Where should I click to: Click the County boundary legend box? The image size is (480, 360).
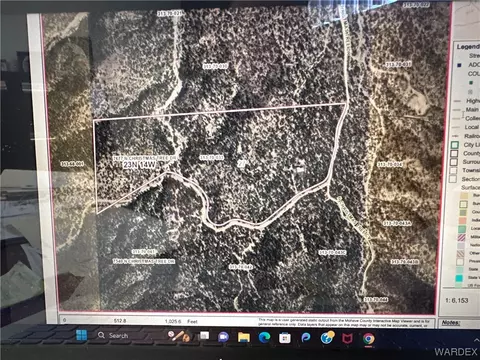pyautogui.click(x=454, y=154)
